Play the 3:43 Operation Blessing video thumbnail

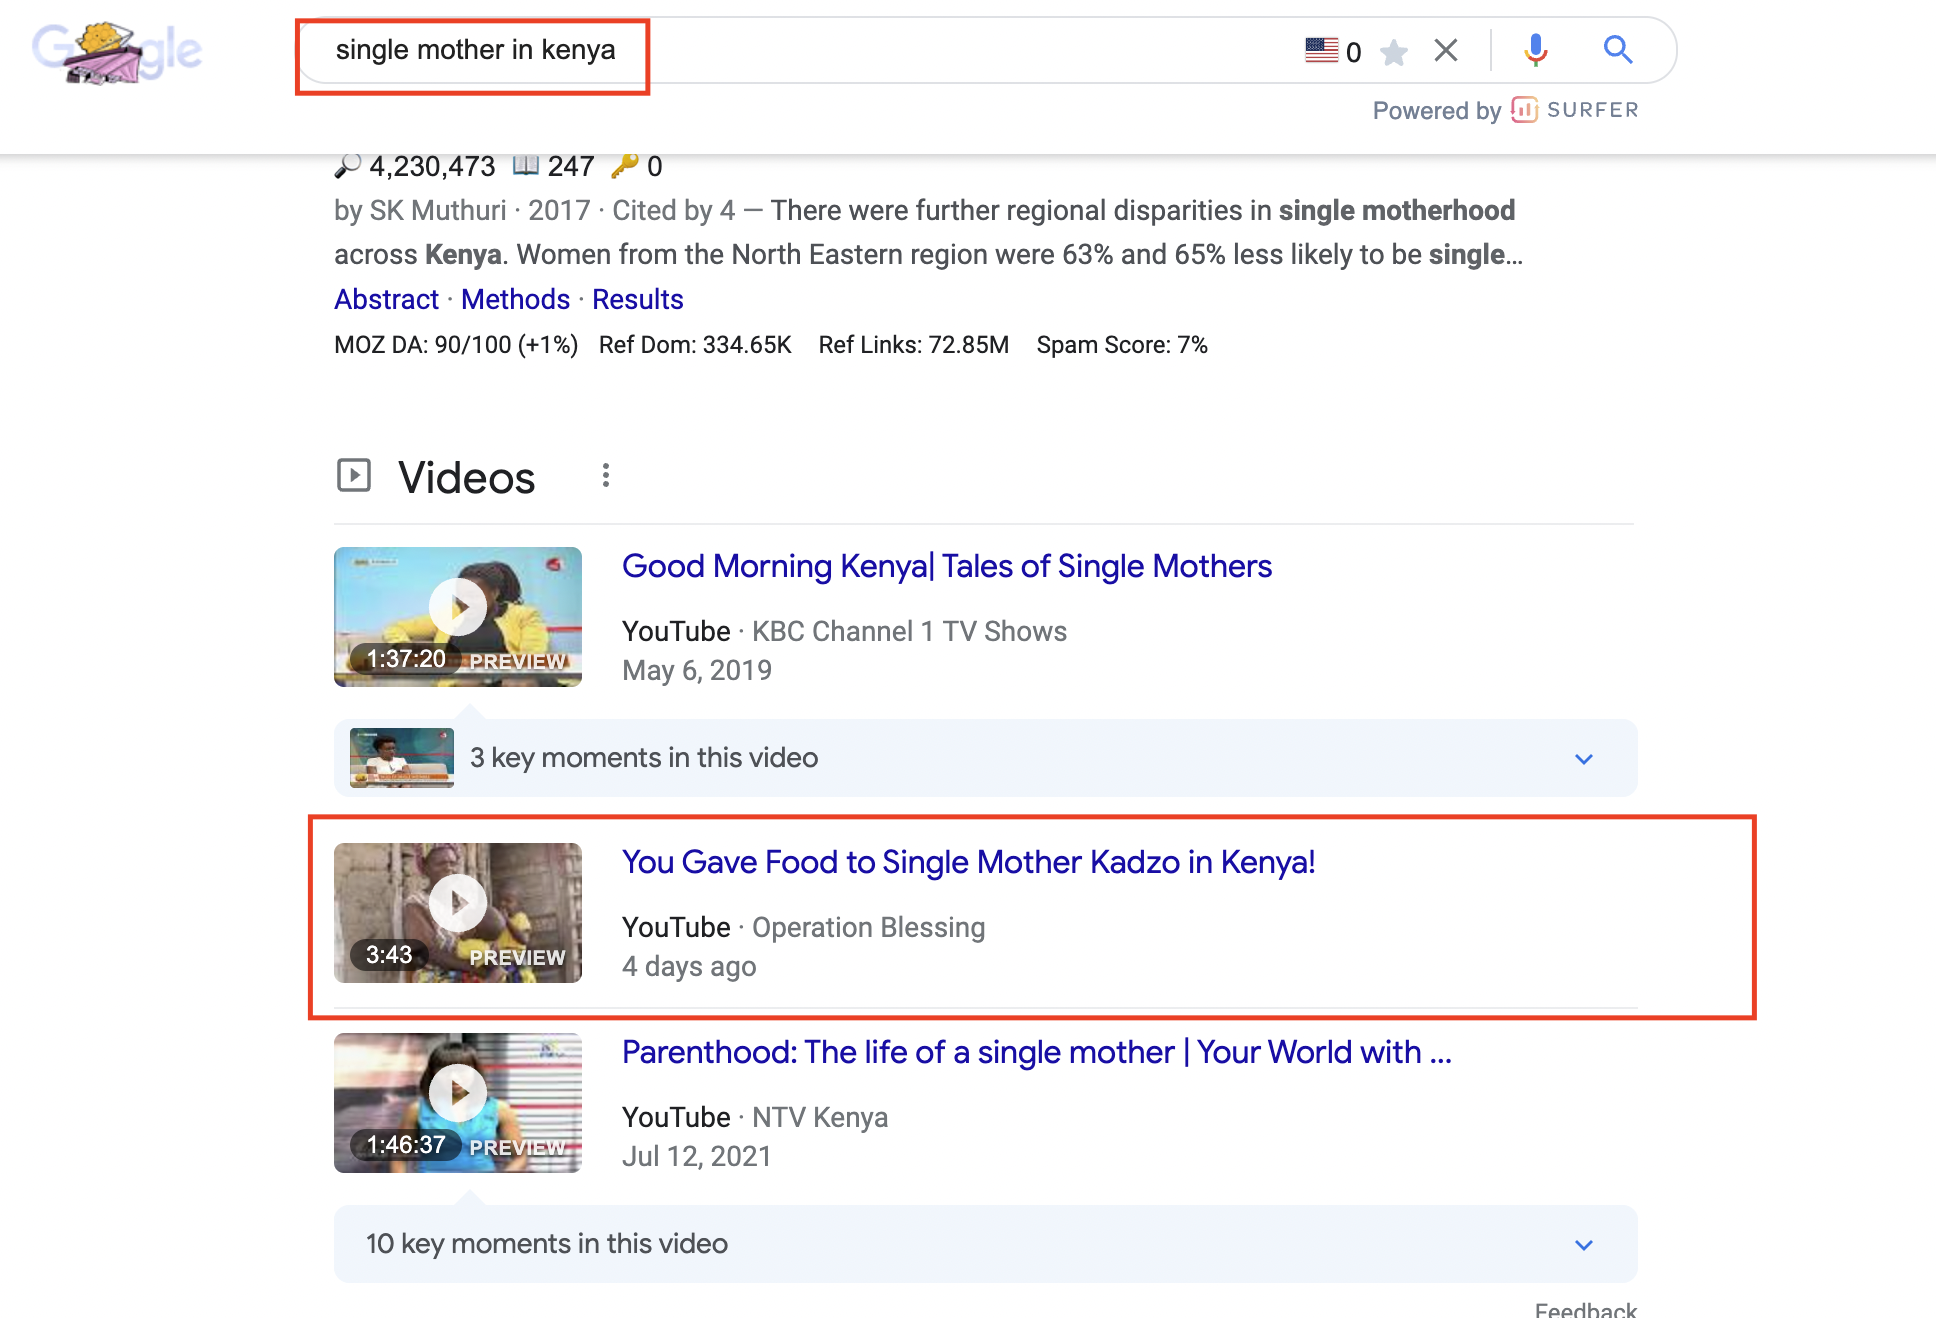point(458,913)
